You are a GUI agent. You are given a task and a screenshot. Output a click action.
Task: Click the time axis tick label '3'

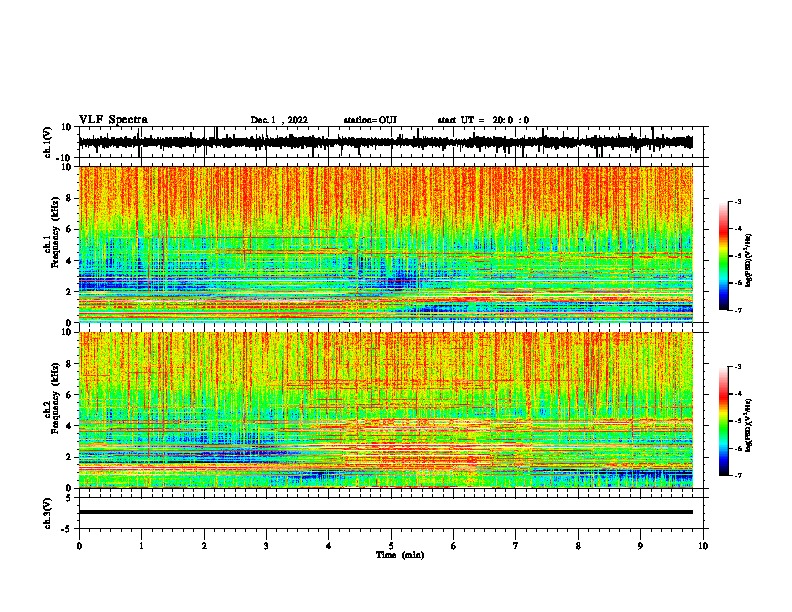click(266, 546)
